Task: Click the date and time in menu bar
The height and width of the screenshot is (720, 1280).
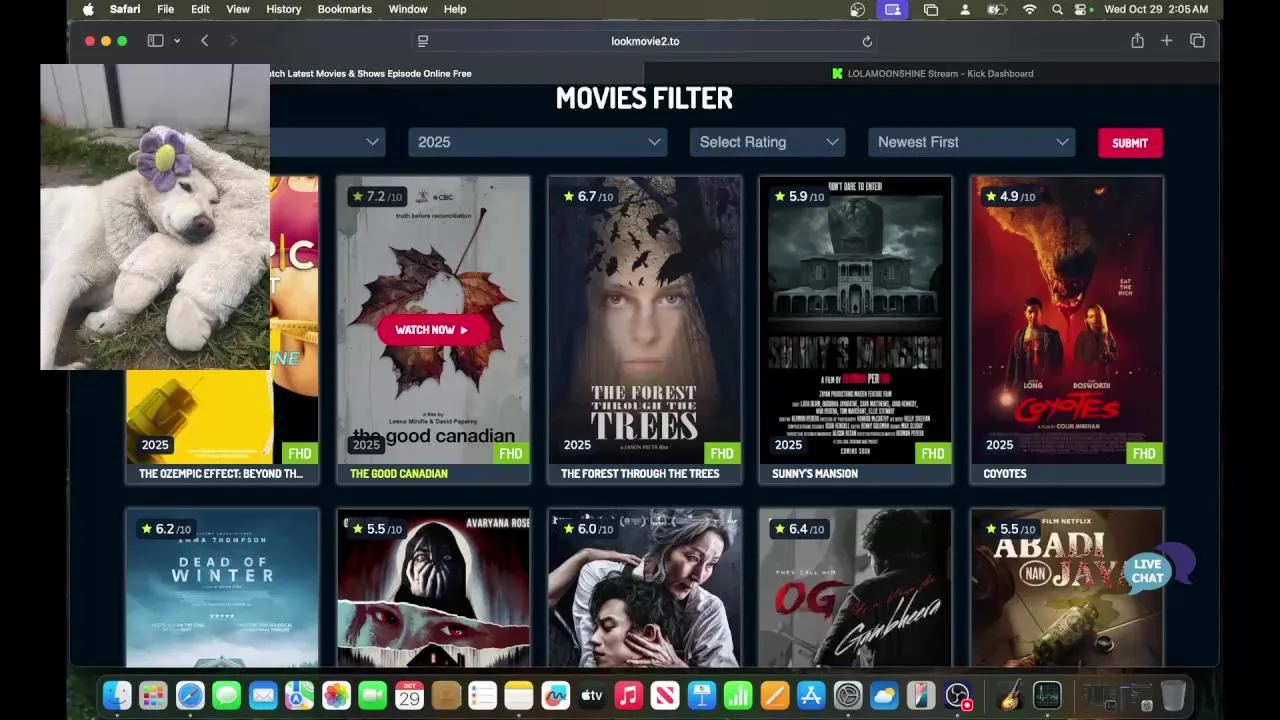Action: (1156, 9)
